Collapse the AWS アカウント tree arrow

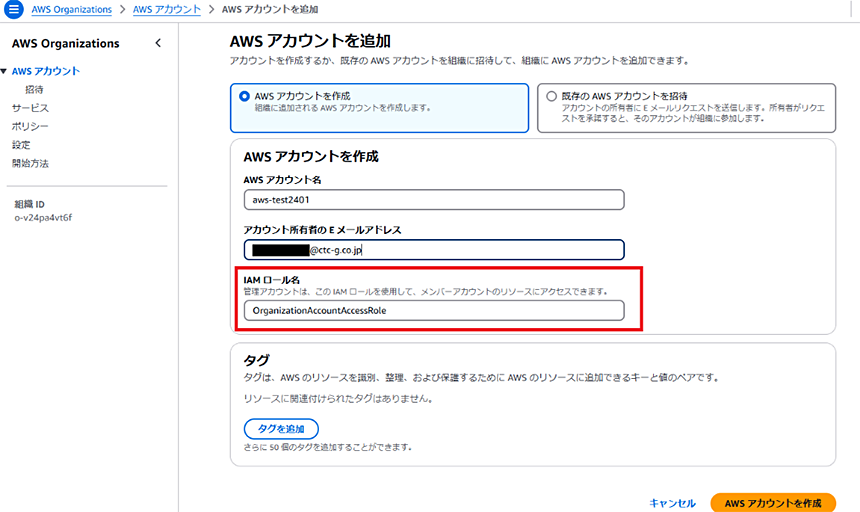[4, 71]
